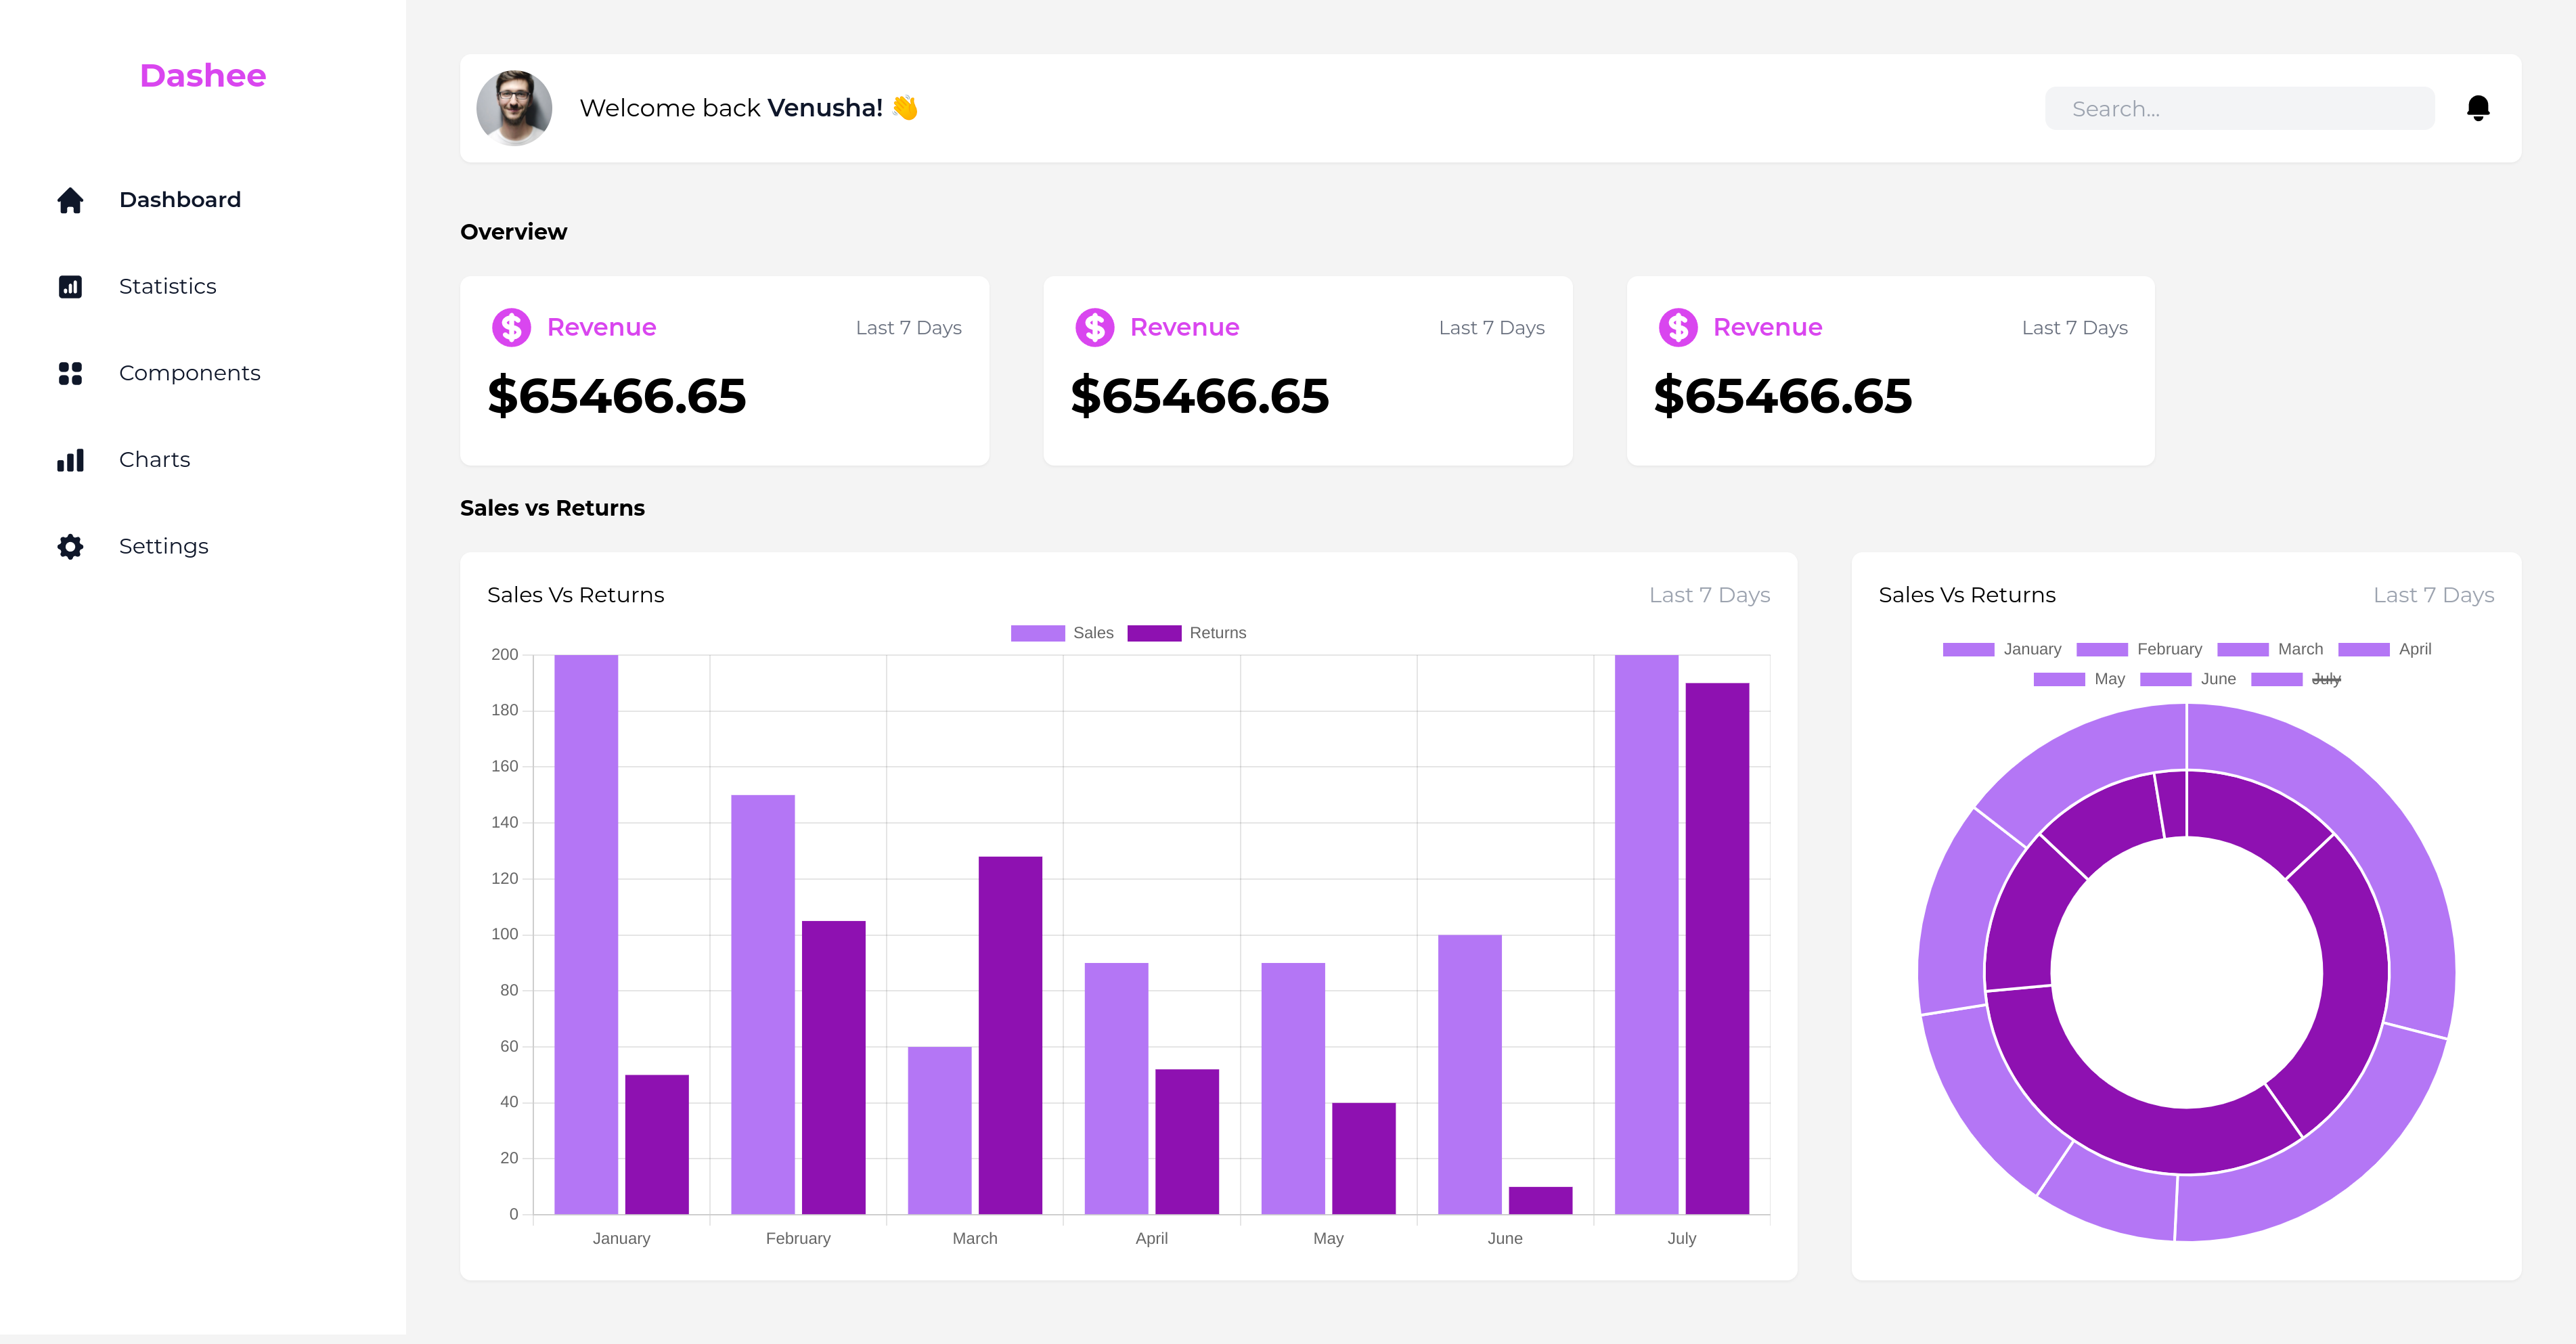Toggle the Returns dataset legend in bar chart

point(1186,633)
